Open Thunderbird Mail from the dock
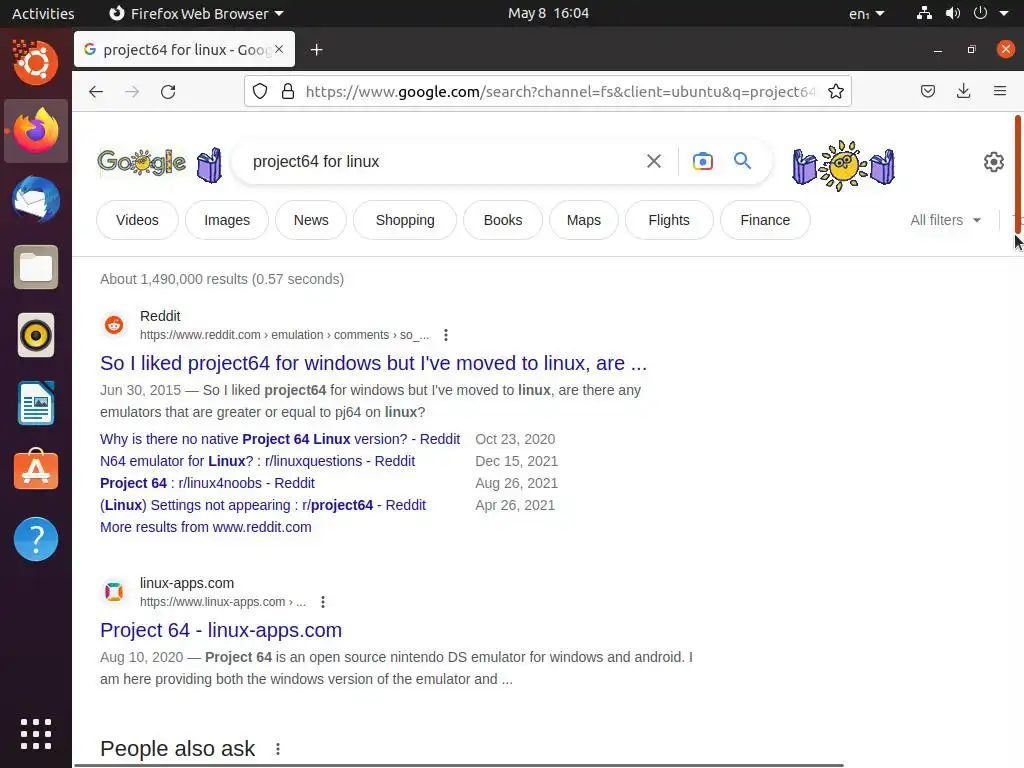The image size is (1024, 768). (x=36, y=199)
